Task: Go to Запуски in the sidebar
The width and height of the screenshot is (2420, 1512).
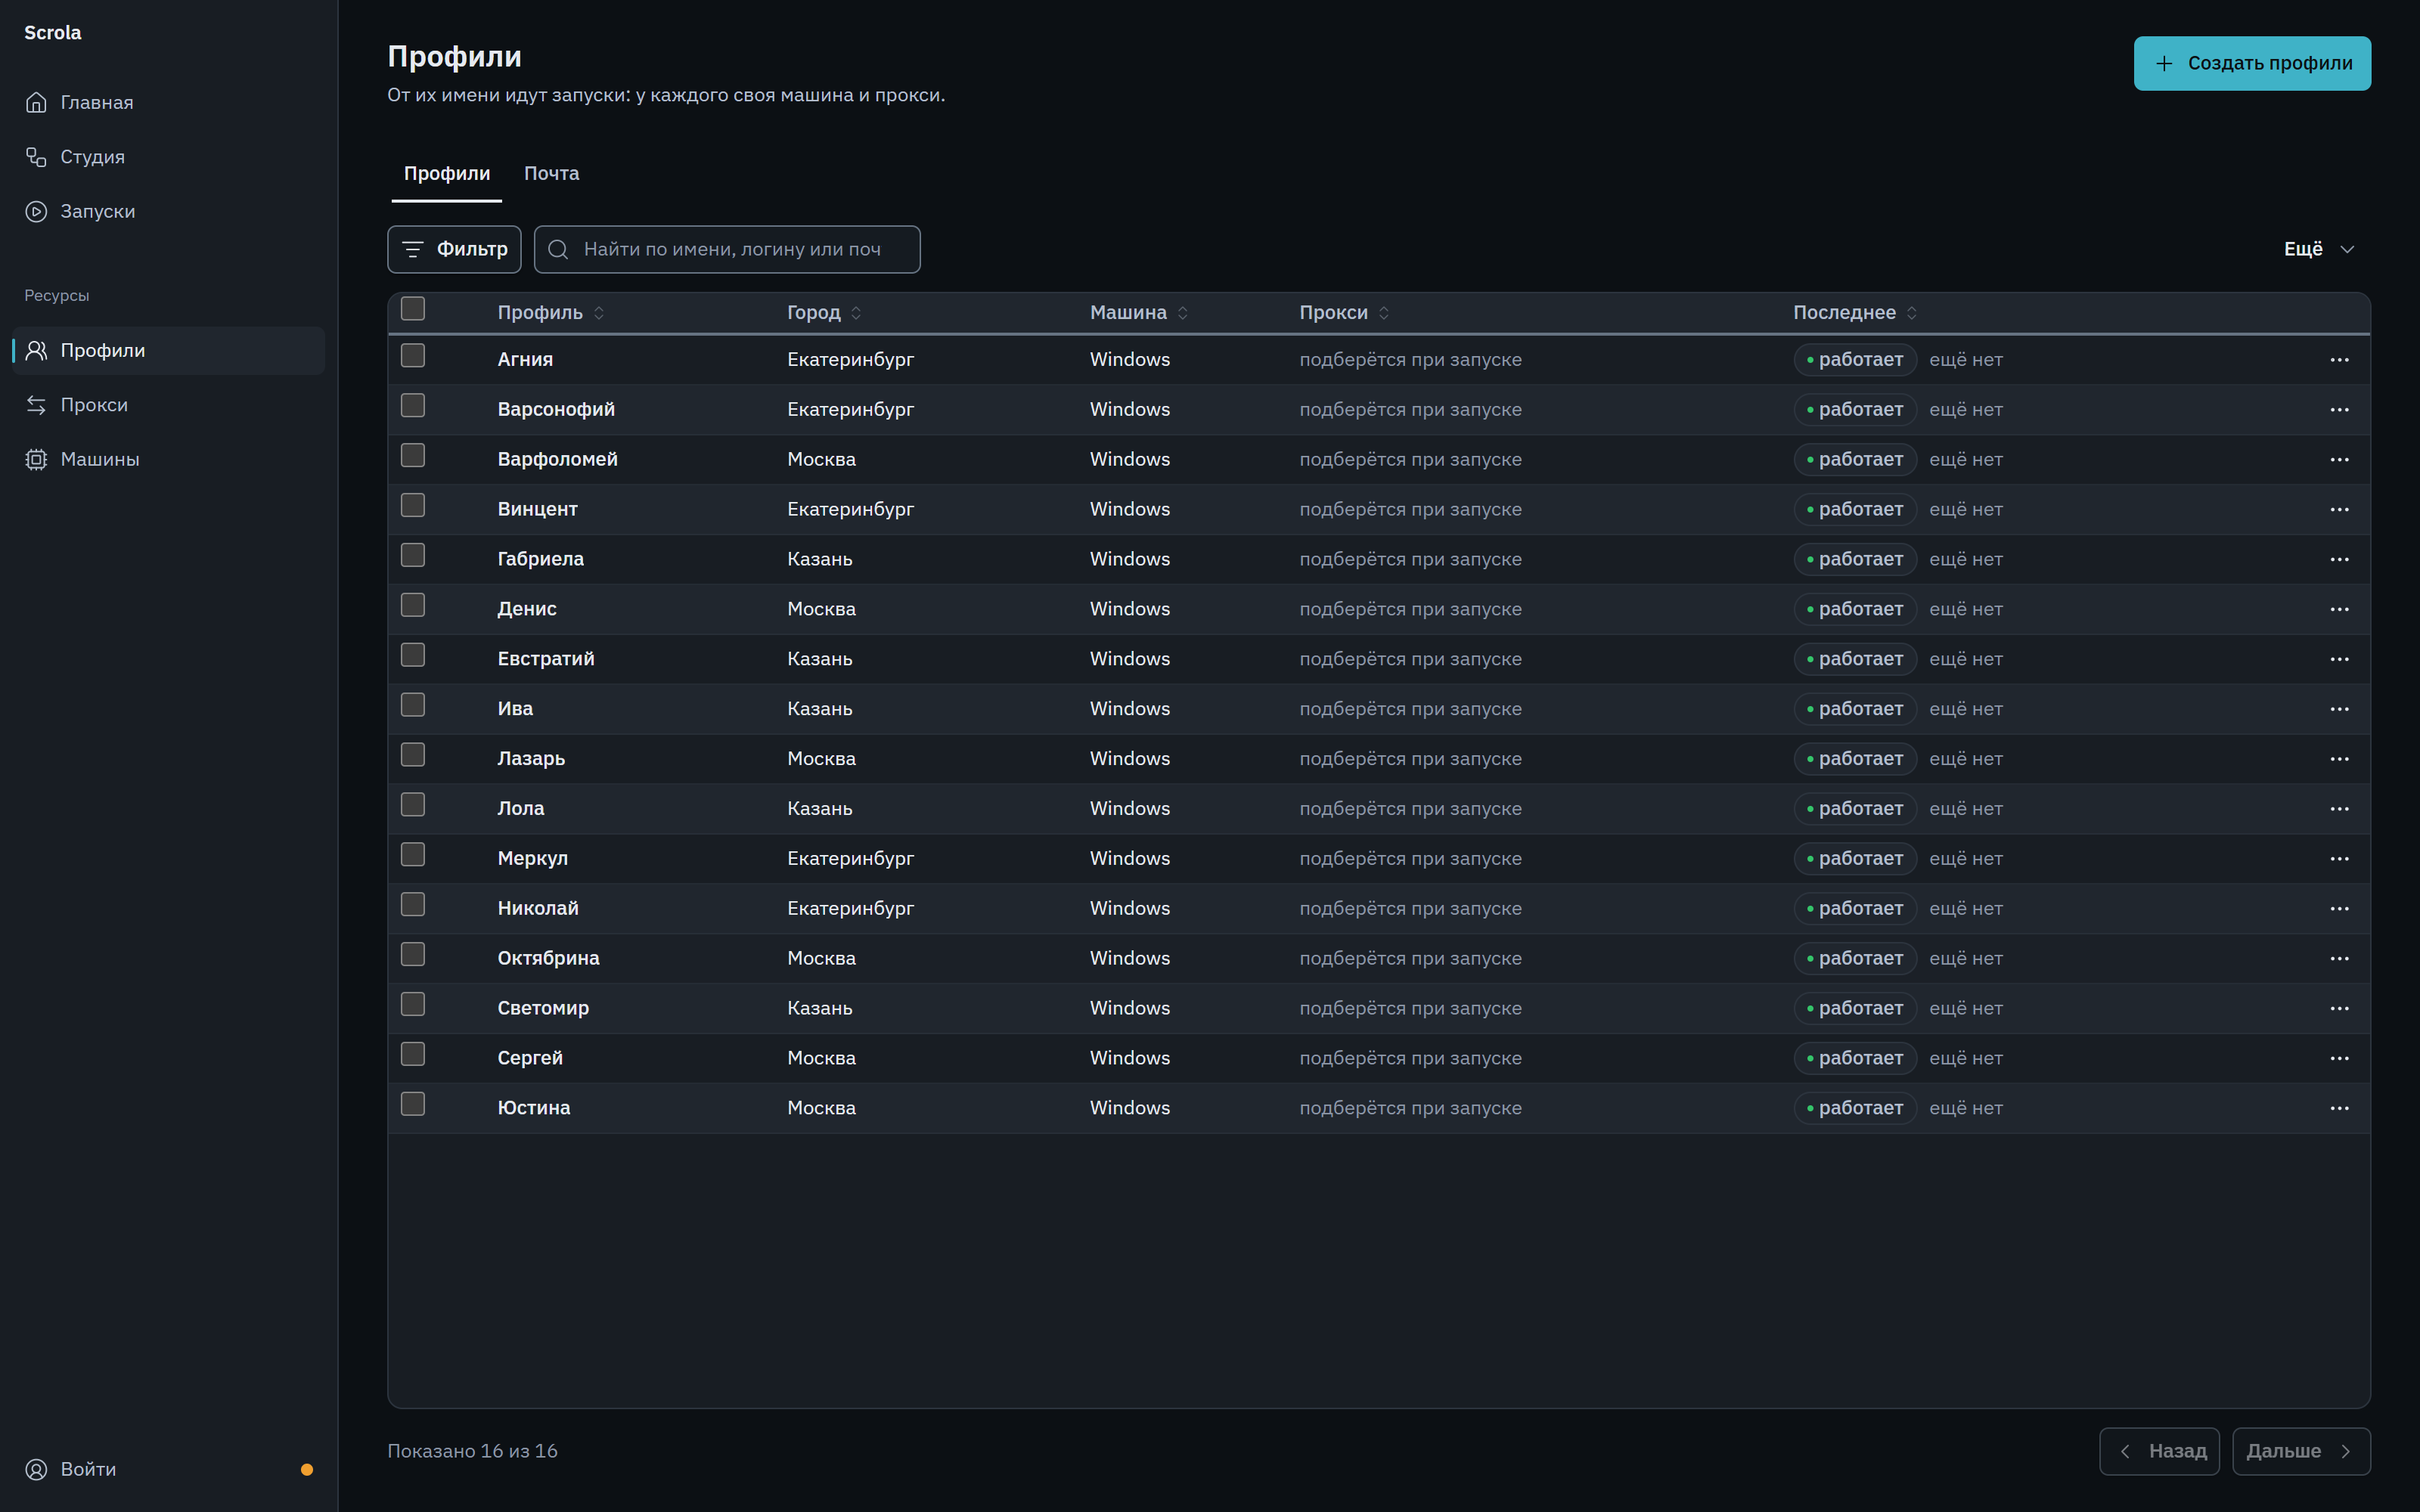Action: tap(168, 211)
